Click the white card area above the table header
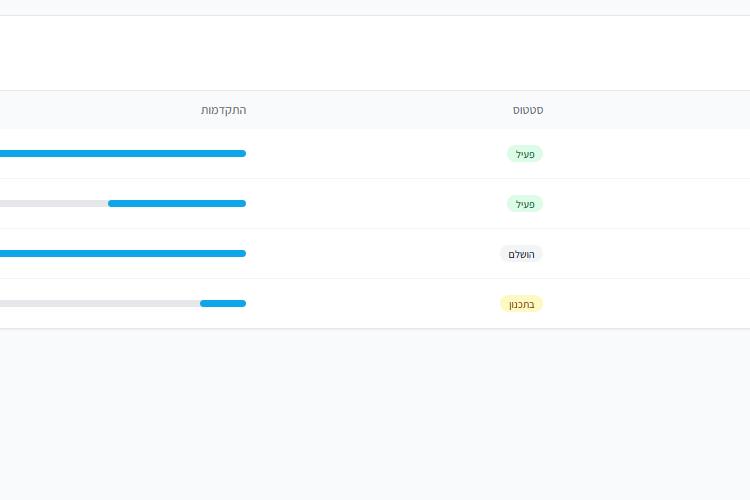 tap(375, 53)
